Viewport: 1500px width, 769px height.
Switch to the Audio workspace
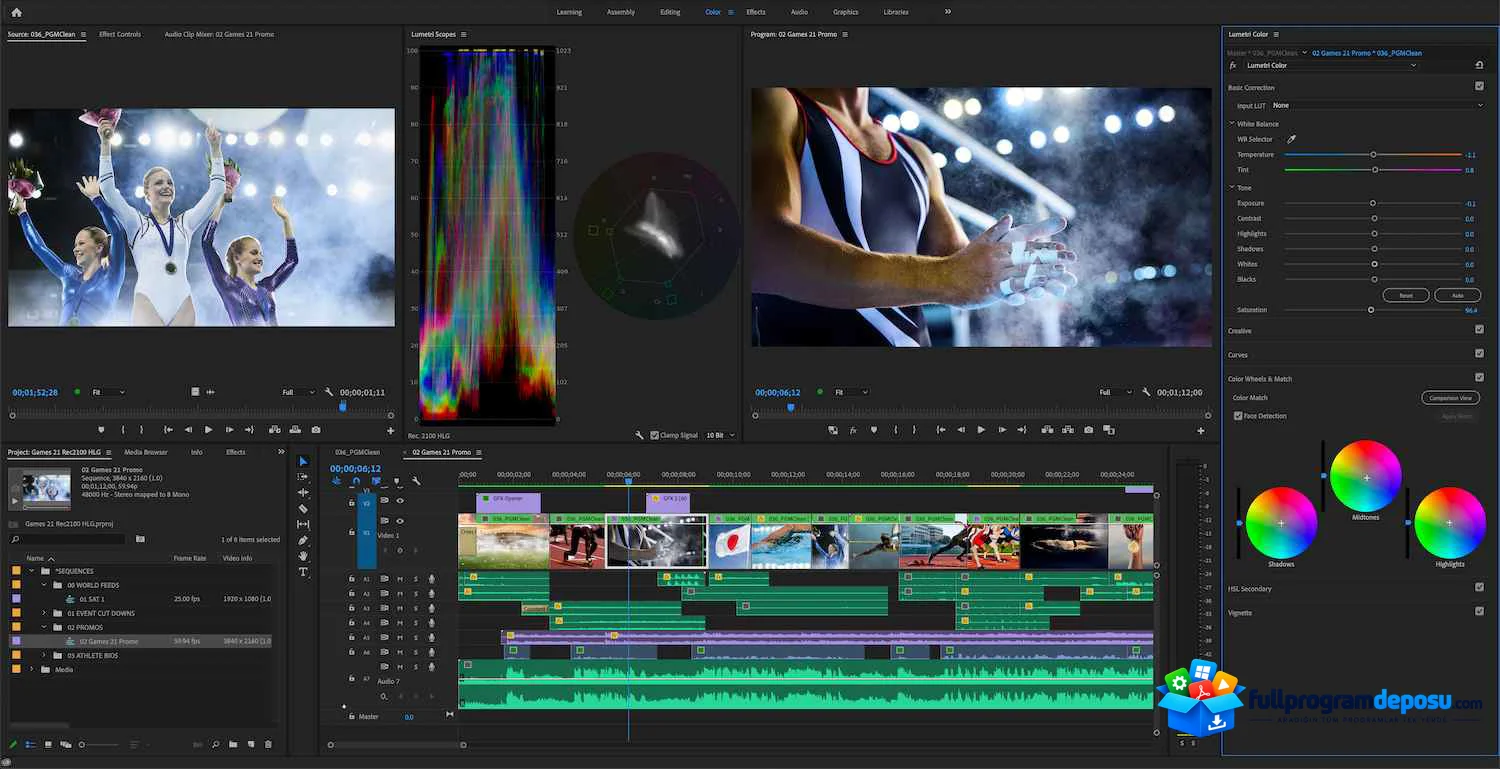tap(799, 12)
